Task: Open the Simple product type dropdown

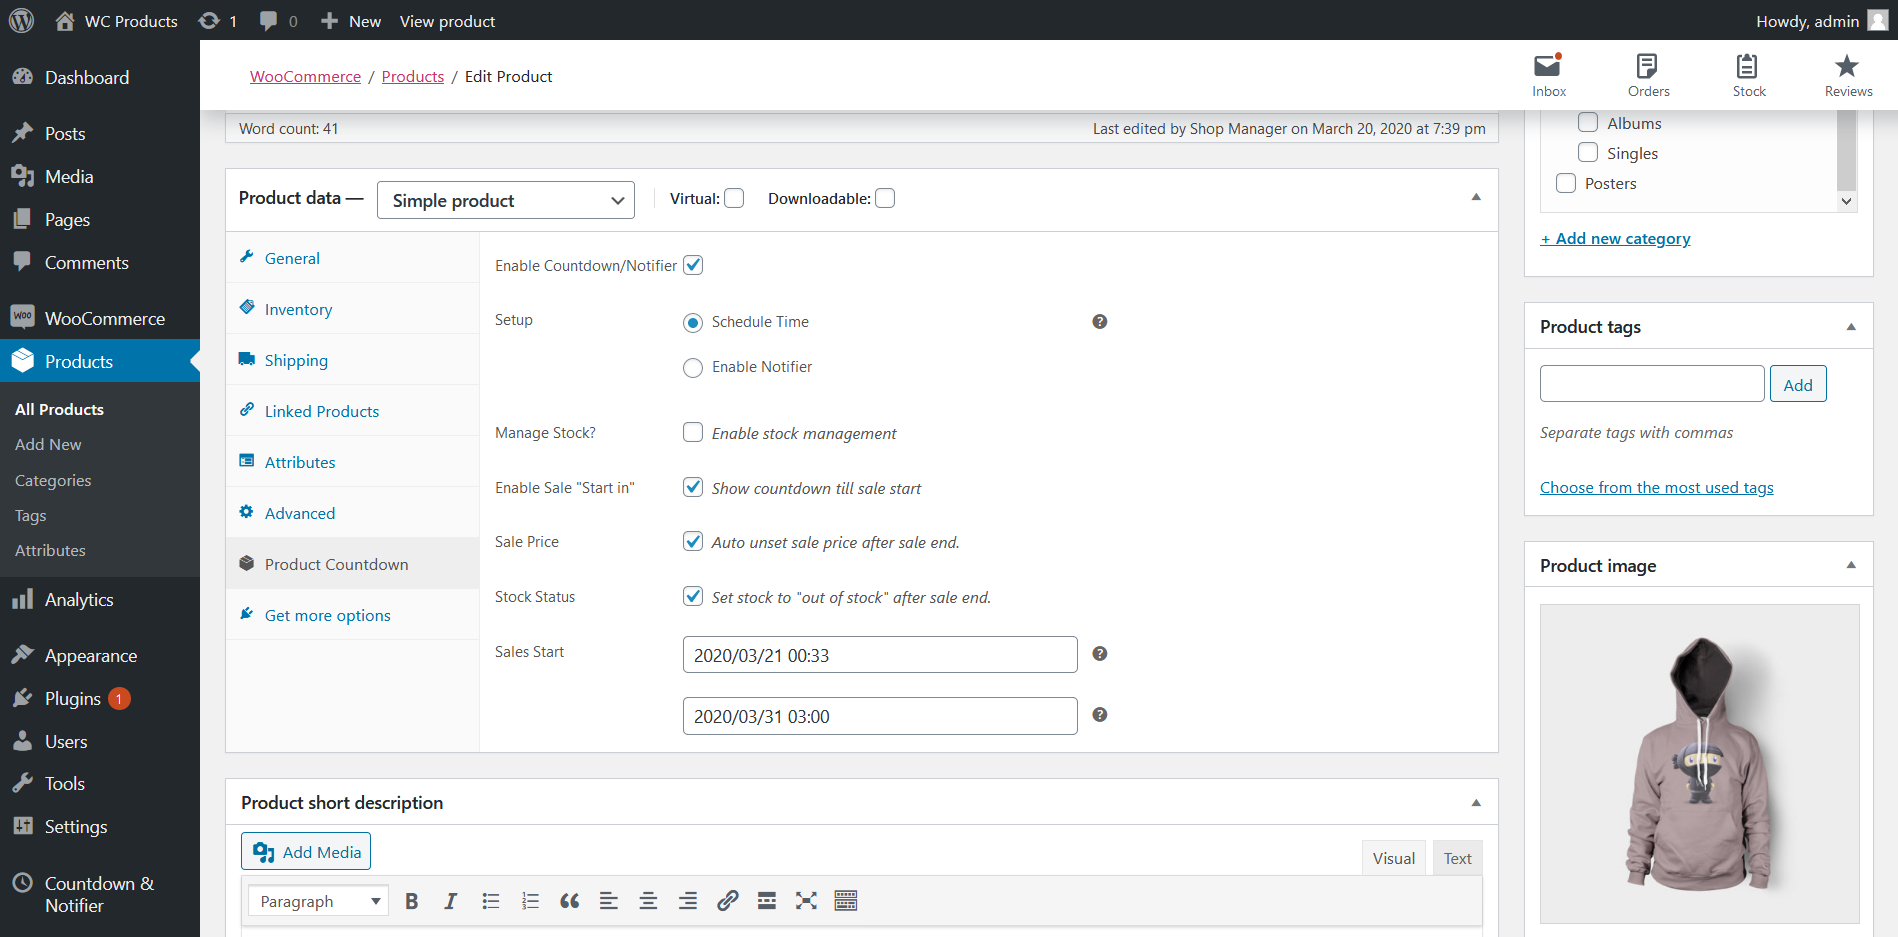Action: pos(505,200)
